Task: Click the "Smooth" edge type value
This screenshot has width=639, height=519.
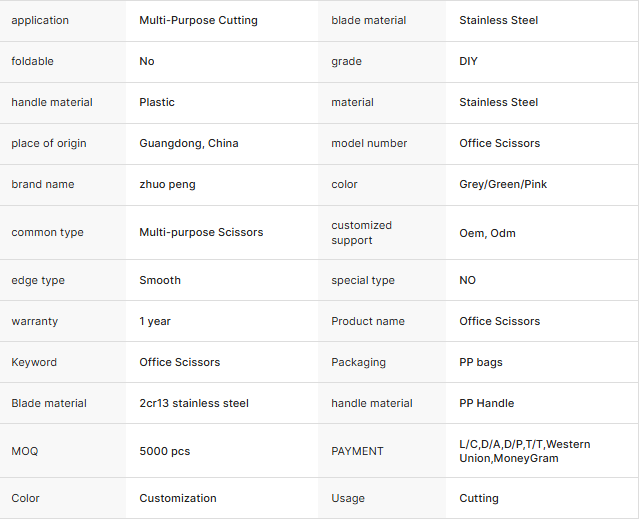Action: point(160,280)
